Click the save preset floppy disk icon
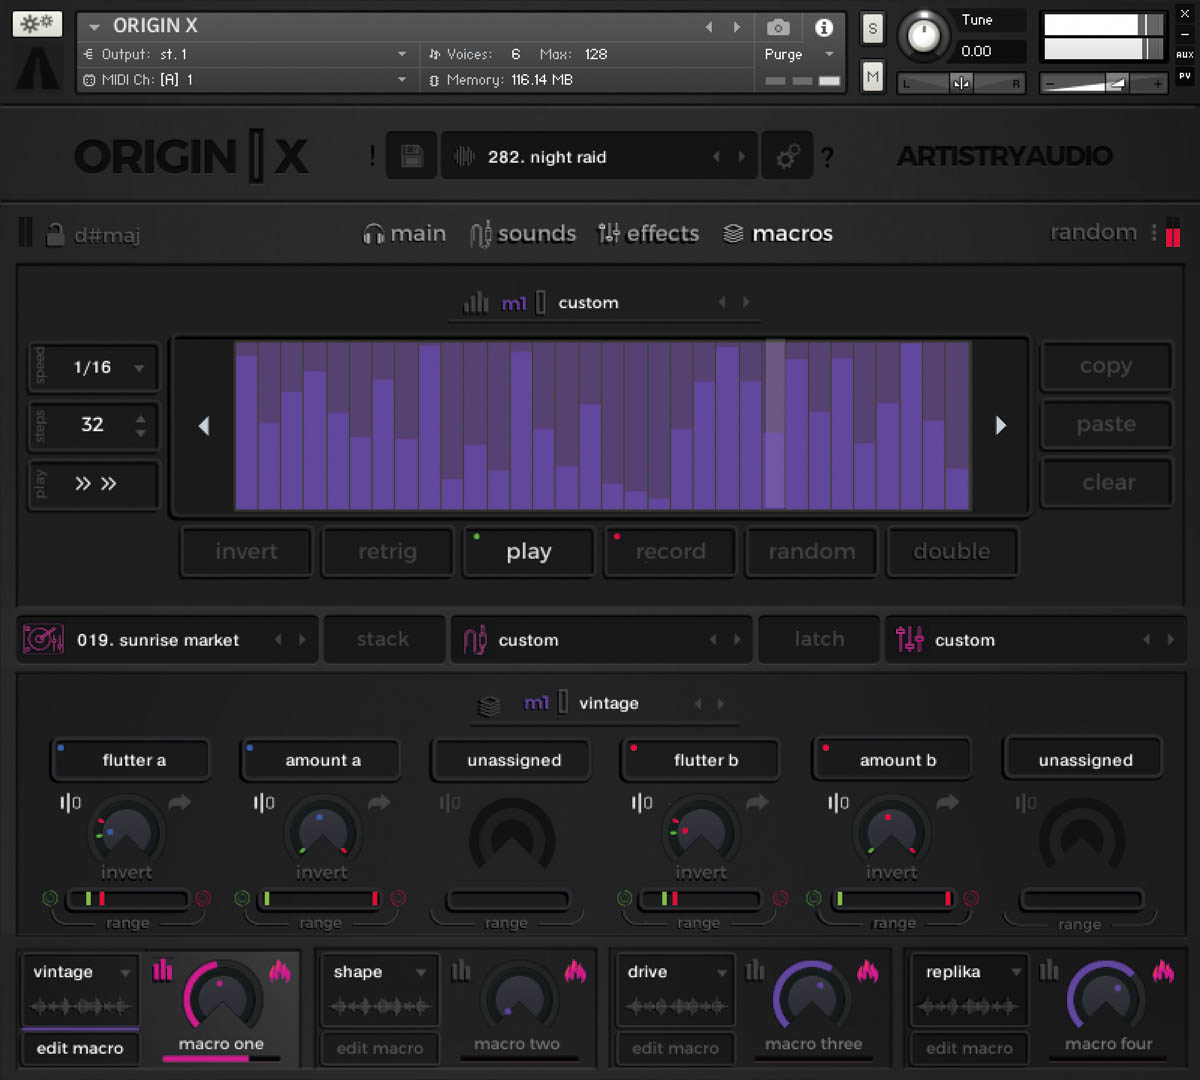This screenshot has width=1200, height=1080. pyautogui.click(x=411, y=156)
